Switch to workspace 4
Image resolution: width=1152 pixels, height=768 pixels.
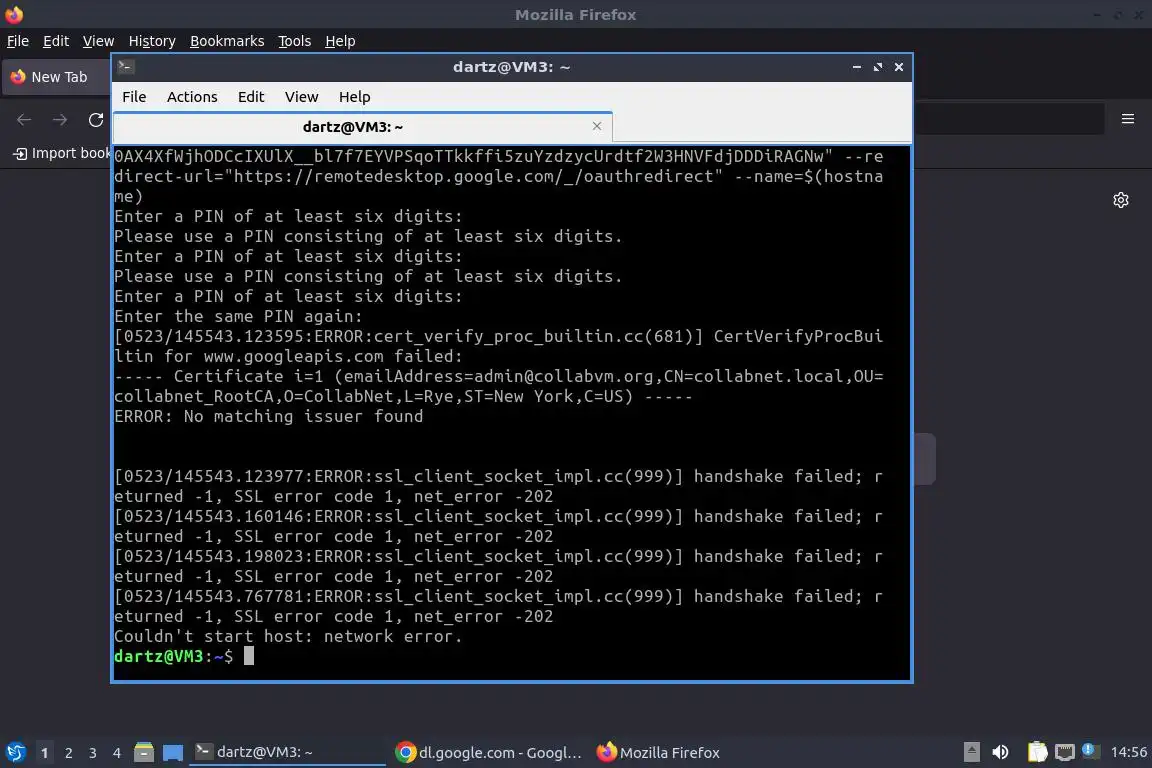[x=116, y=753]
